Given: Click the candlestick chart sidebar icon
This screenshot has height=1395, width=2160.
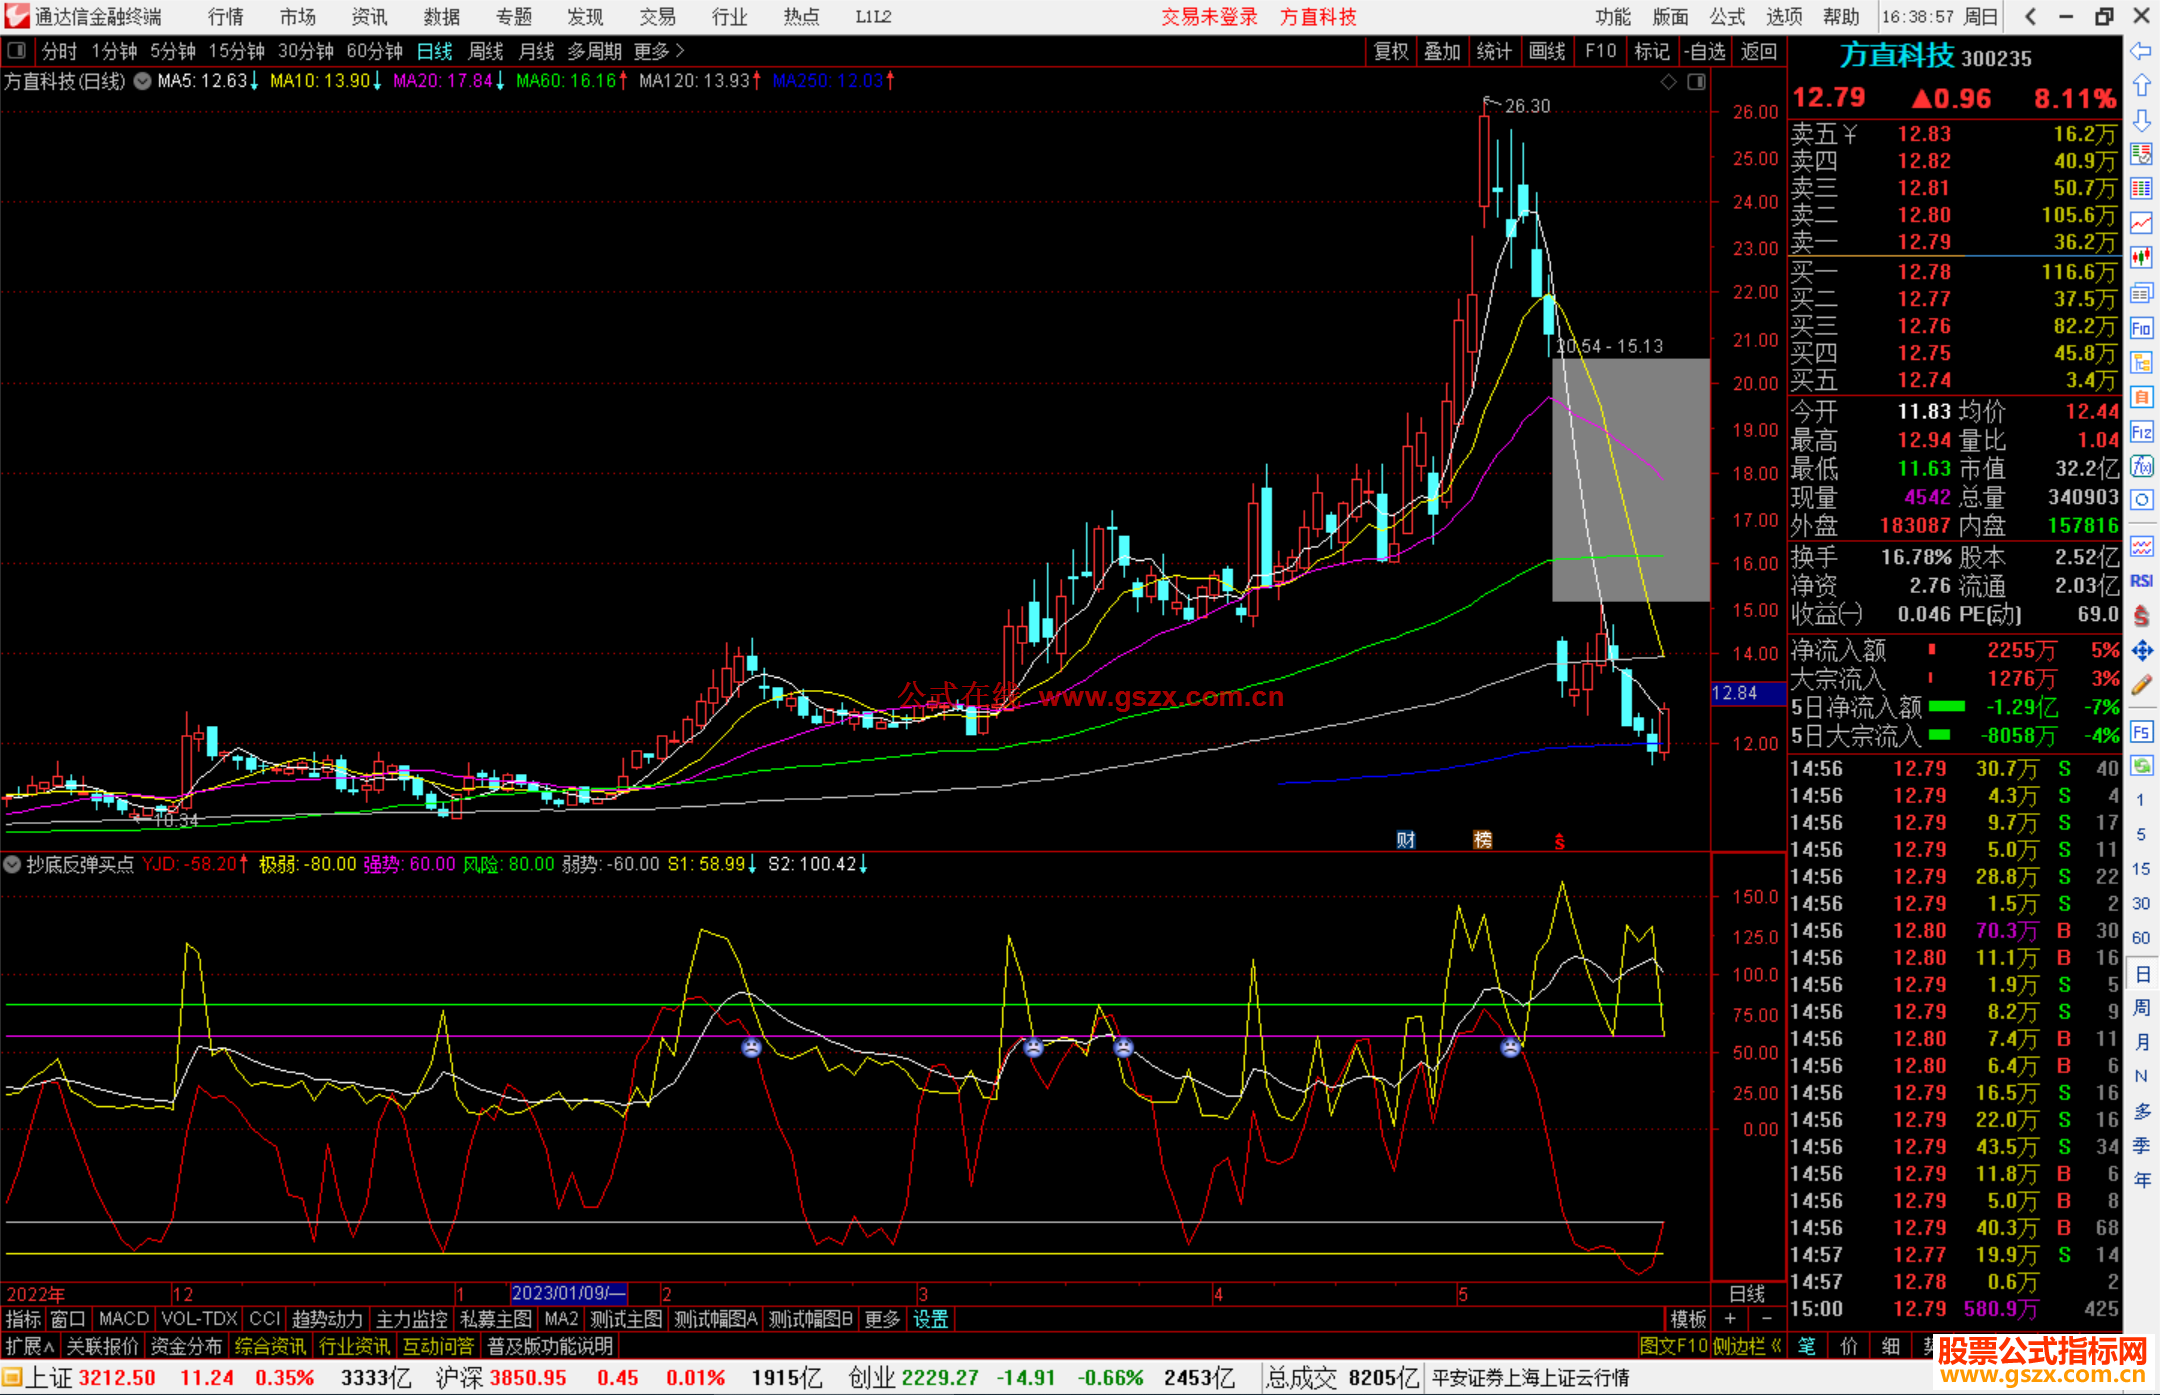Looking at the screenshot, I should click(x=2141, y=257).
